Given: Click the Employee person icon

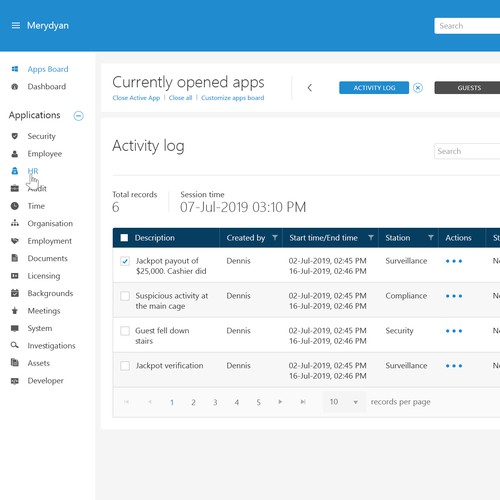Looking at the screenshot, I should click(15, 154).
